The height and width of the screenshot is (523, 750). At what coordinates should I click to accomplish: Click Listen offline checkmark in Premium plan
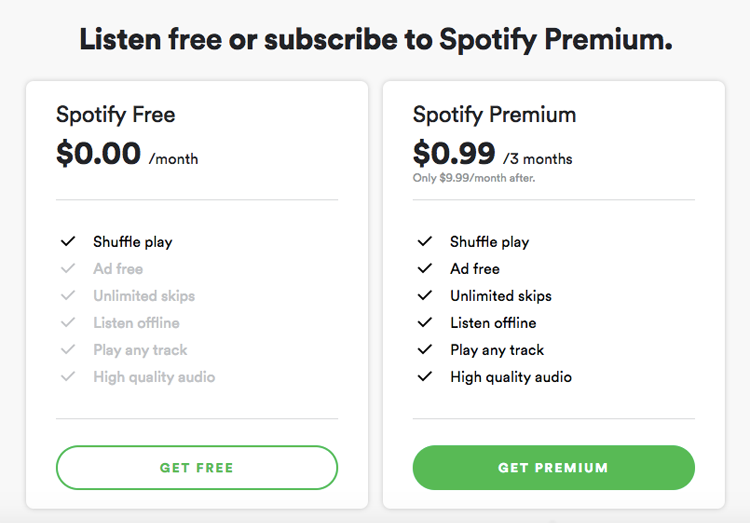click(425, 323)
